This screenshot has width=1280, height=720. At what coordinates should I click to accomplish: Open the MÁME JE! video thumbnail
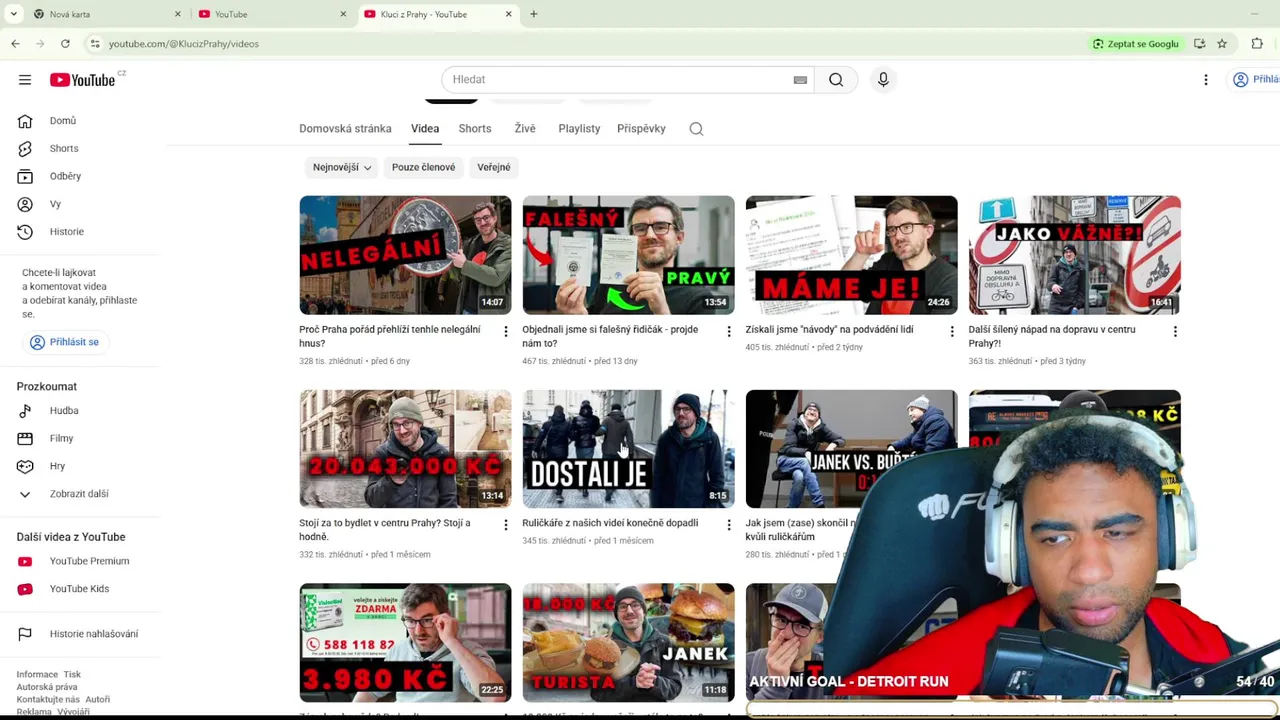[851, 255]
